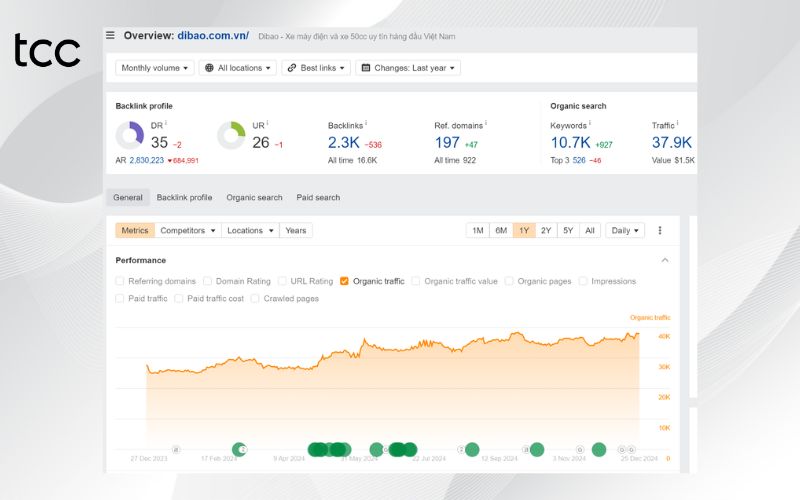Enable the Paid traffic checkbox

click(120, 298)
